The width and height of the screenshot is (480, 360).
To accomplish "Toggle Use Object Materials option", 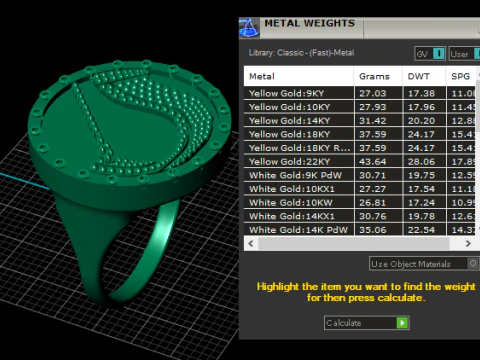I will (424, 264).
